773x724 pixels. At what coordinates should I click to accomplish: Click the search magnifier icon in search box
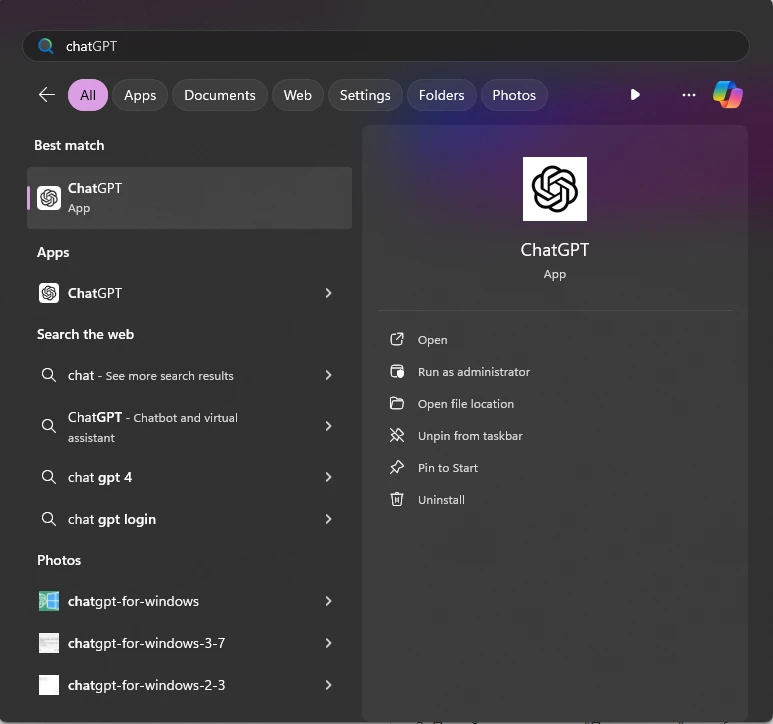click(x=46, y=46)
